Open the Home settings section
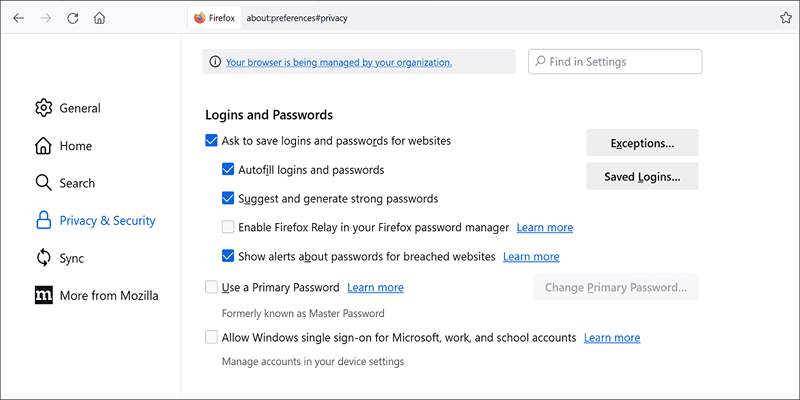Screen dimensions: 800x400 [75, 146]
